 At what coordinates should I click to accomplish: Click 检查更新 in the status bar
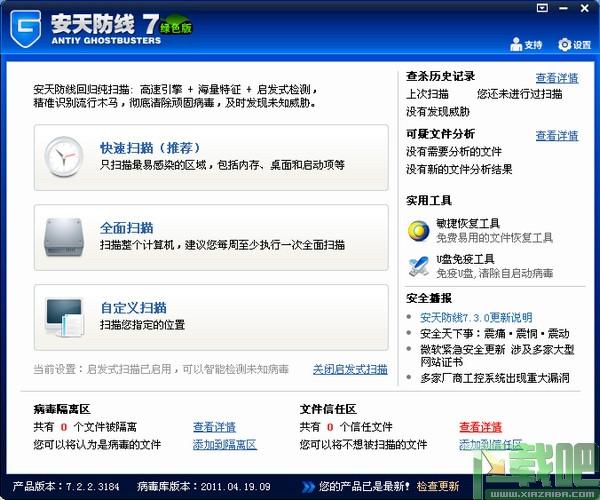pos(438,486)
